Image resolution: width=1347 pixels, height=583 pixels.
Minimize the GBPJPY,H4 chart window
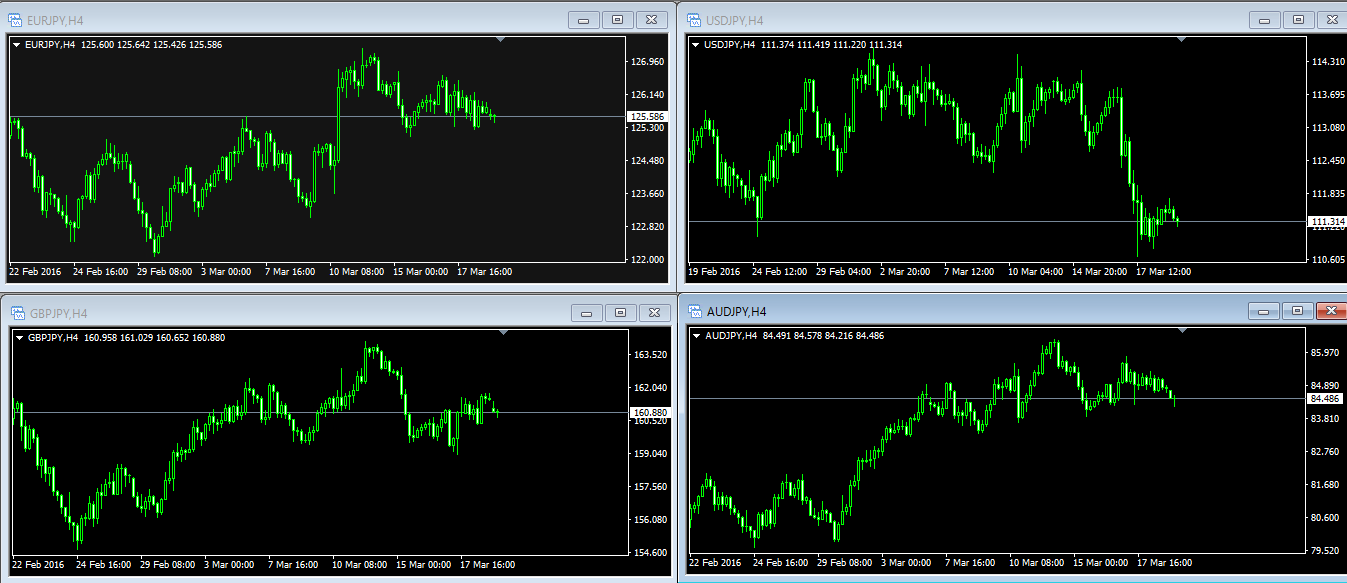pyautogui.click(x=586, y=313)
